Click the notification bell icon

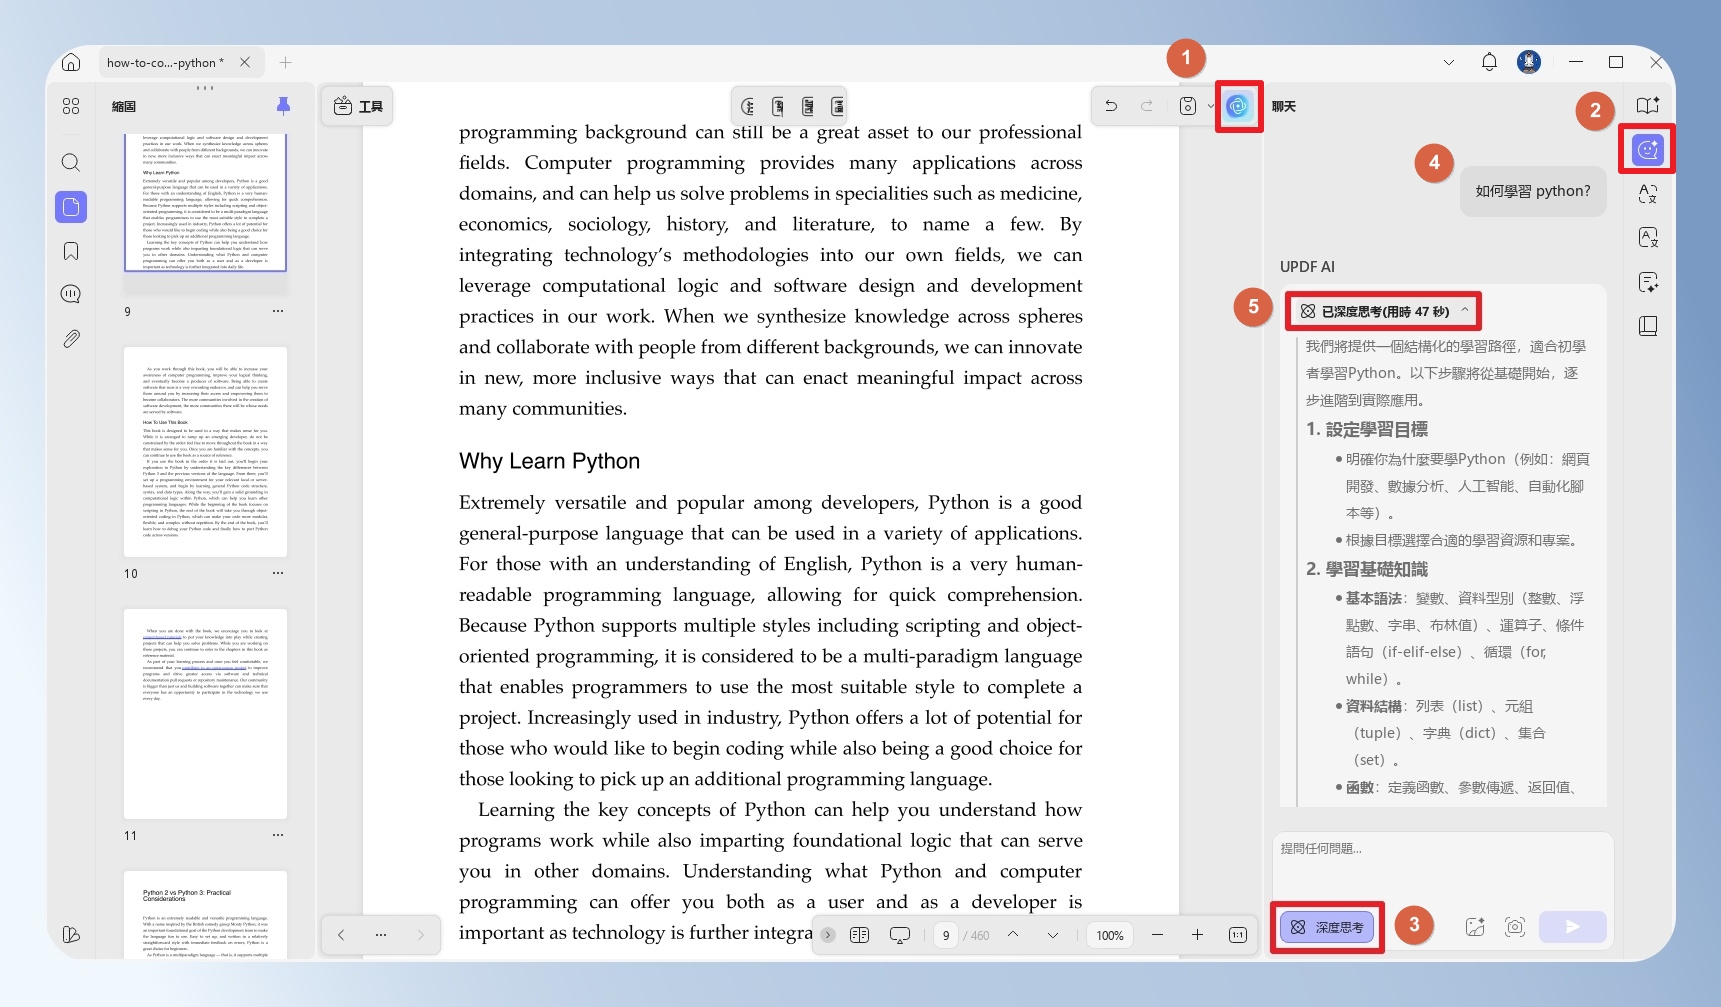1489,62
